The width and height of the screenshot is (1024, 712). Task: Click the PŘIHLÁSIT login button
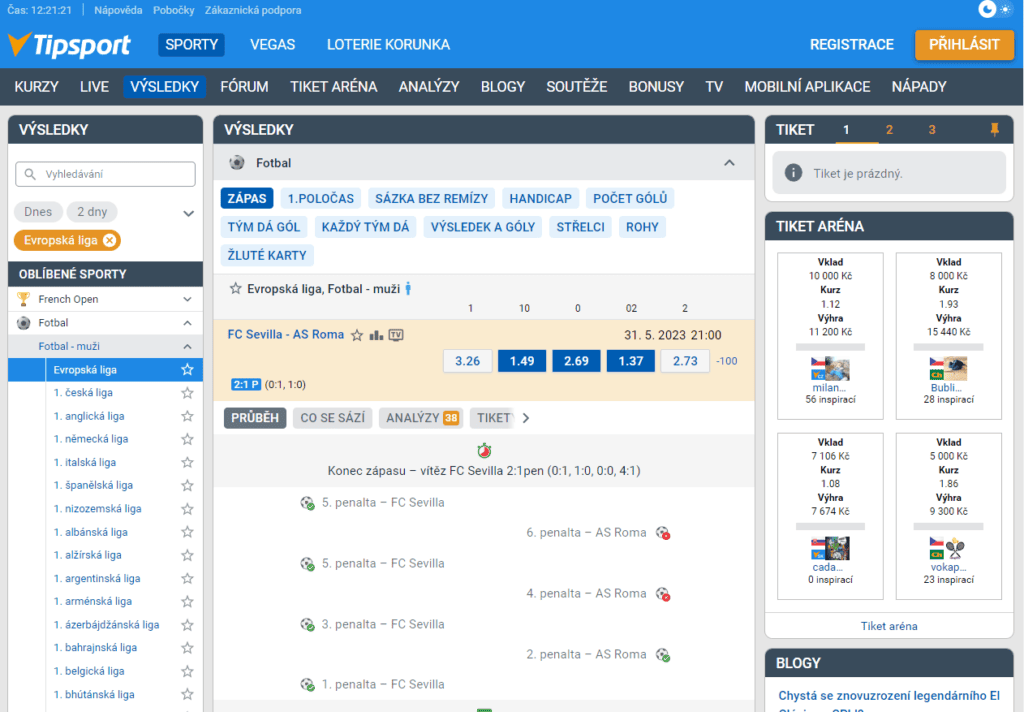(x=964, y=44)
